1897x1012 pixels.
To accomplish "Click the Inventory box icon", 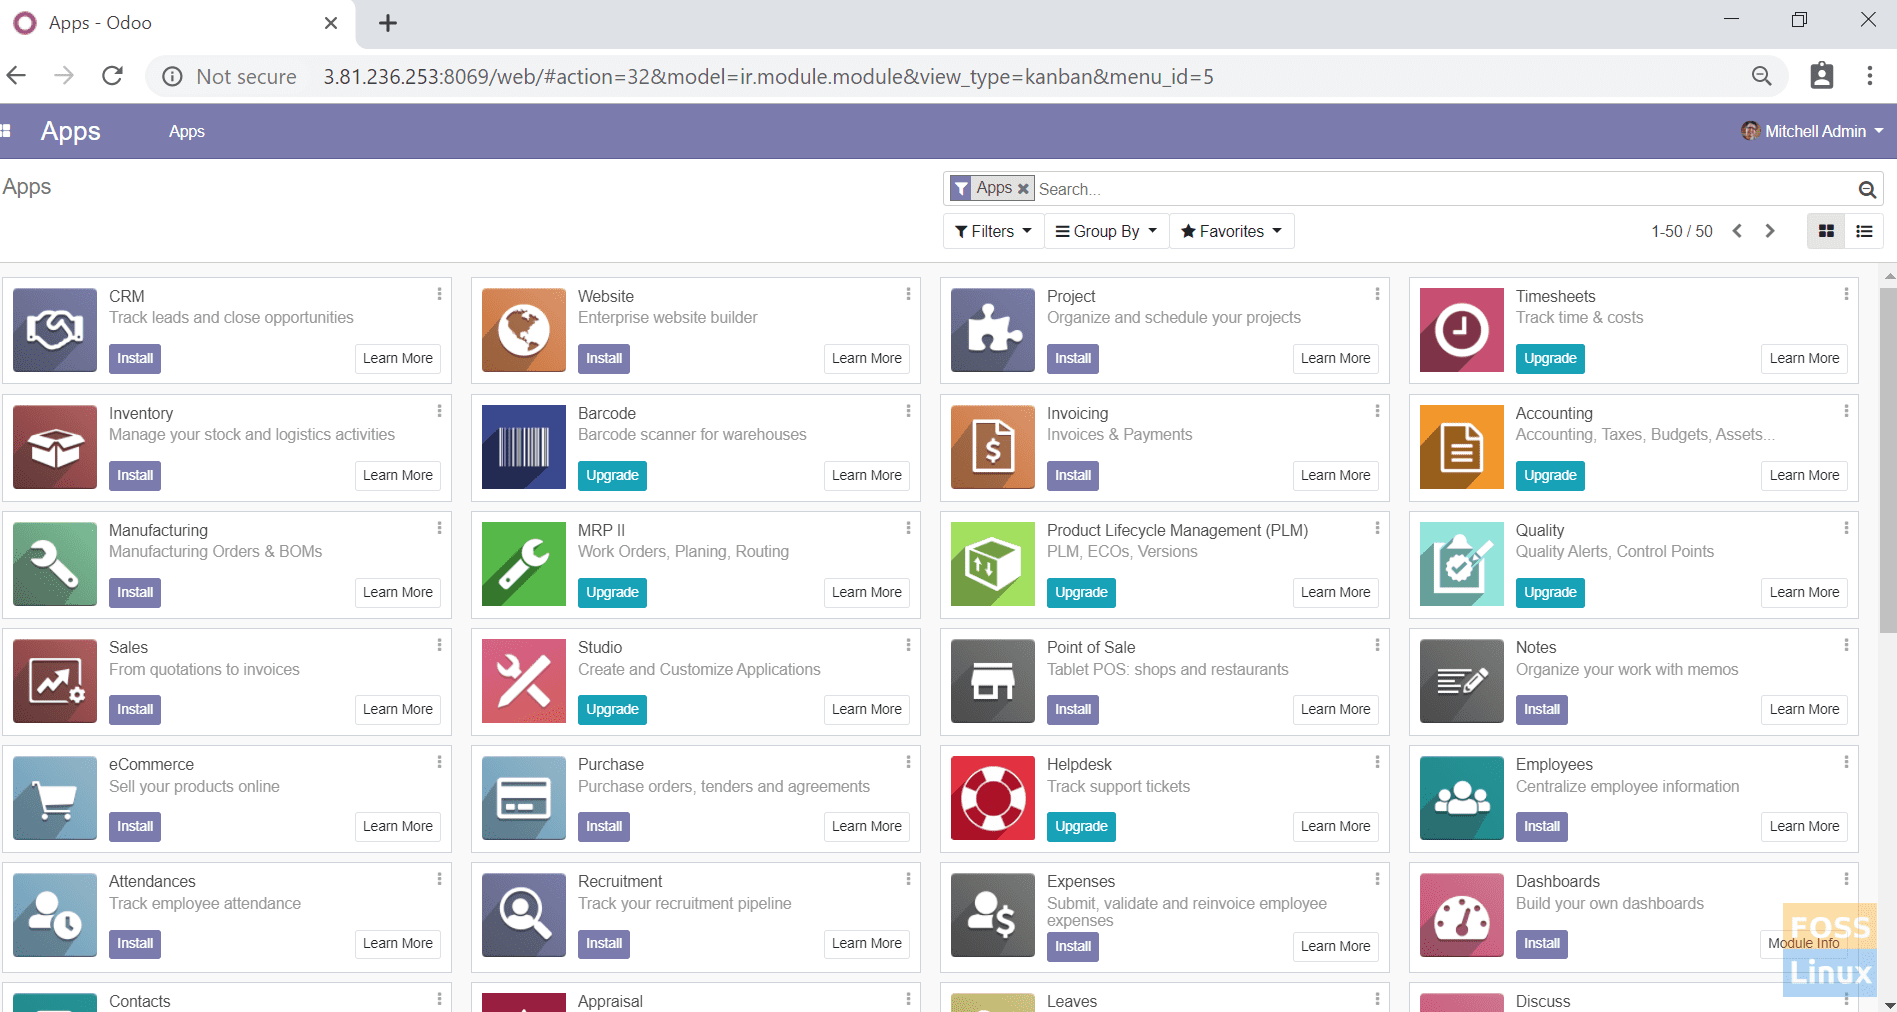I will coord(55,447).
